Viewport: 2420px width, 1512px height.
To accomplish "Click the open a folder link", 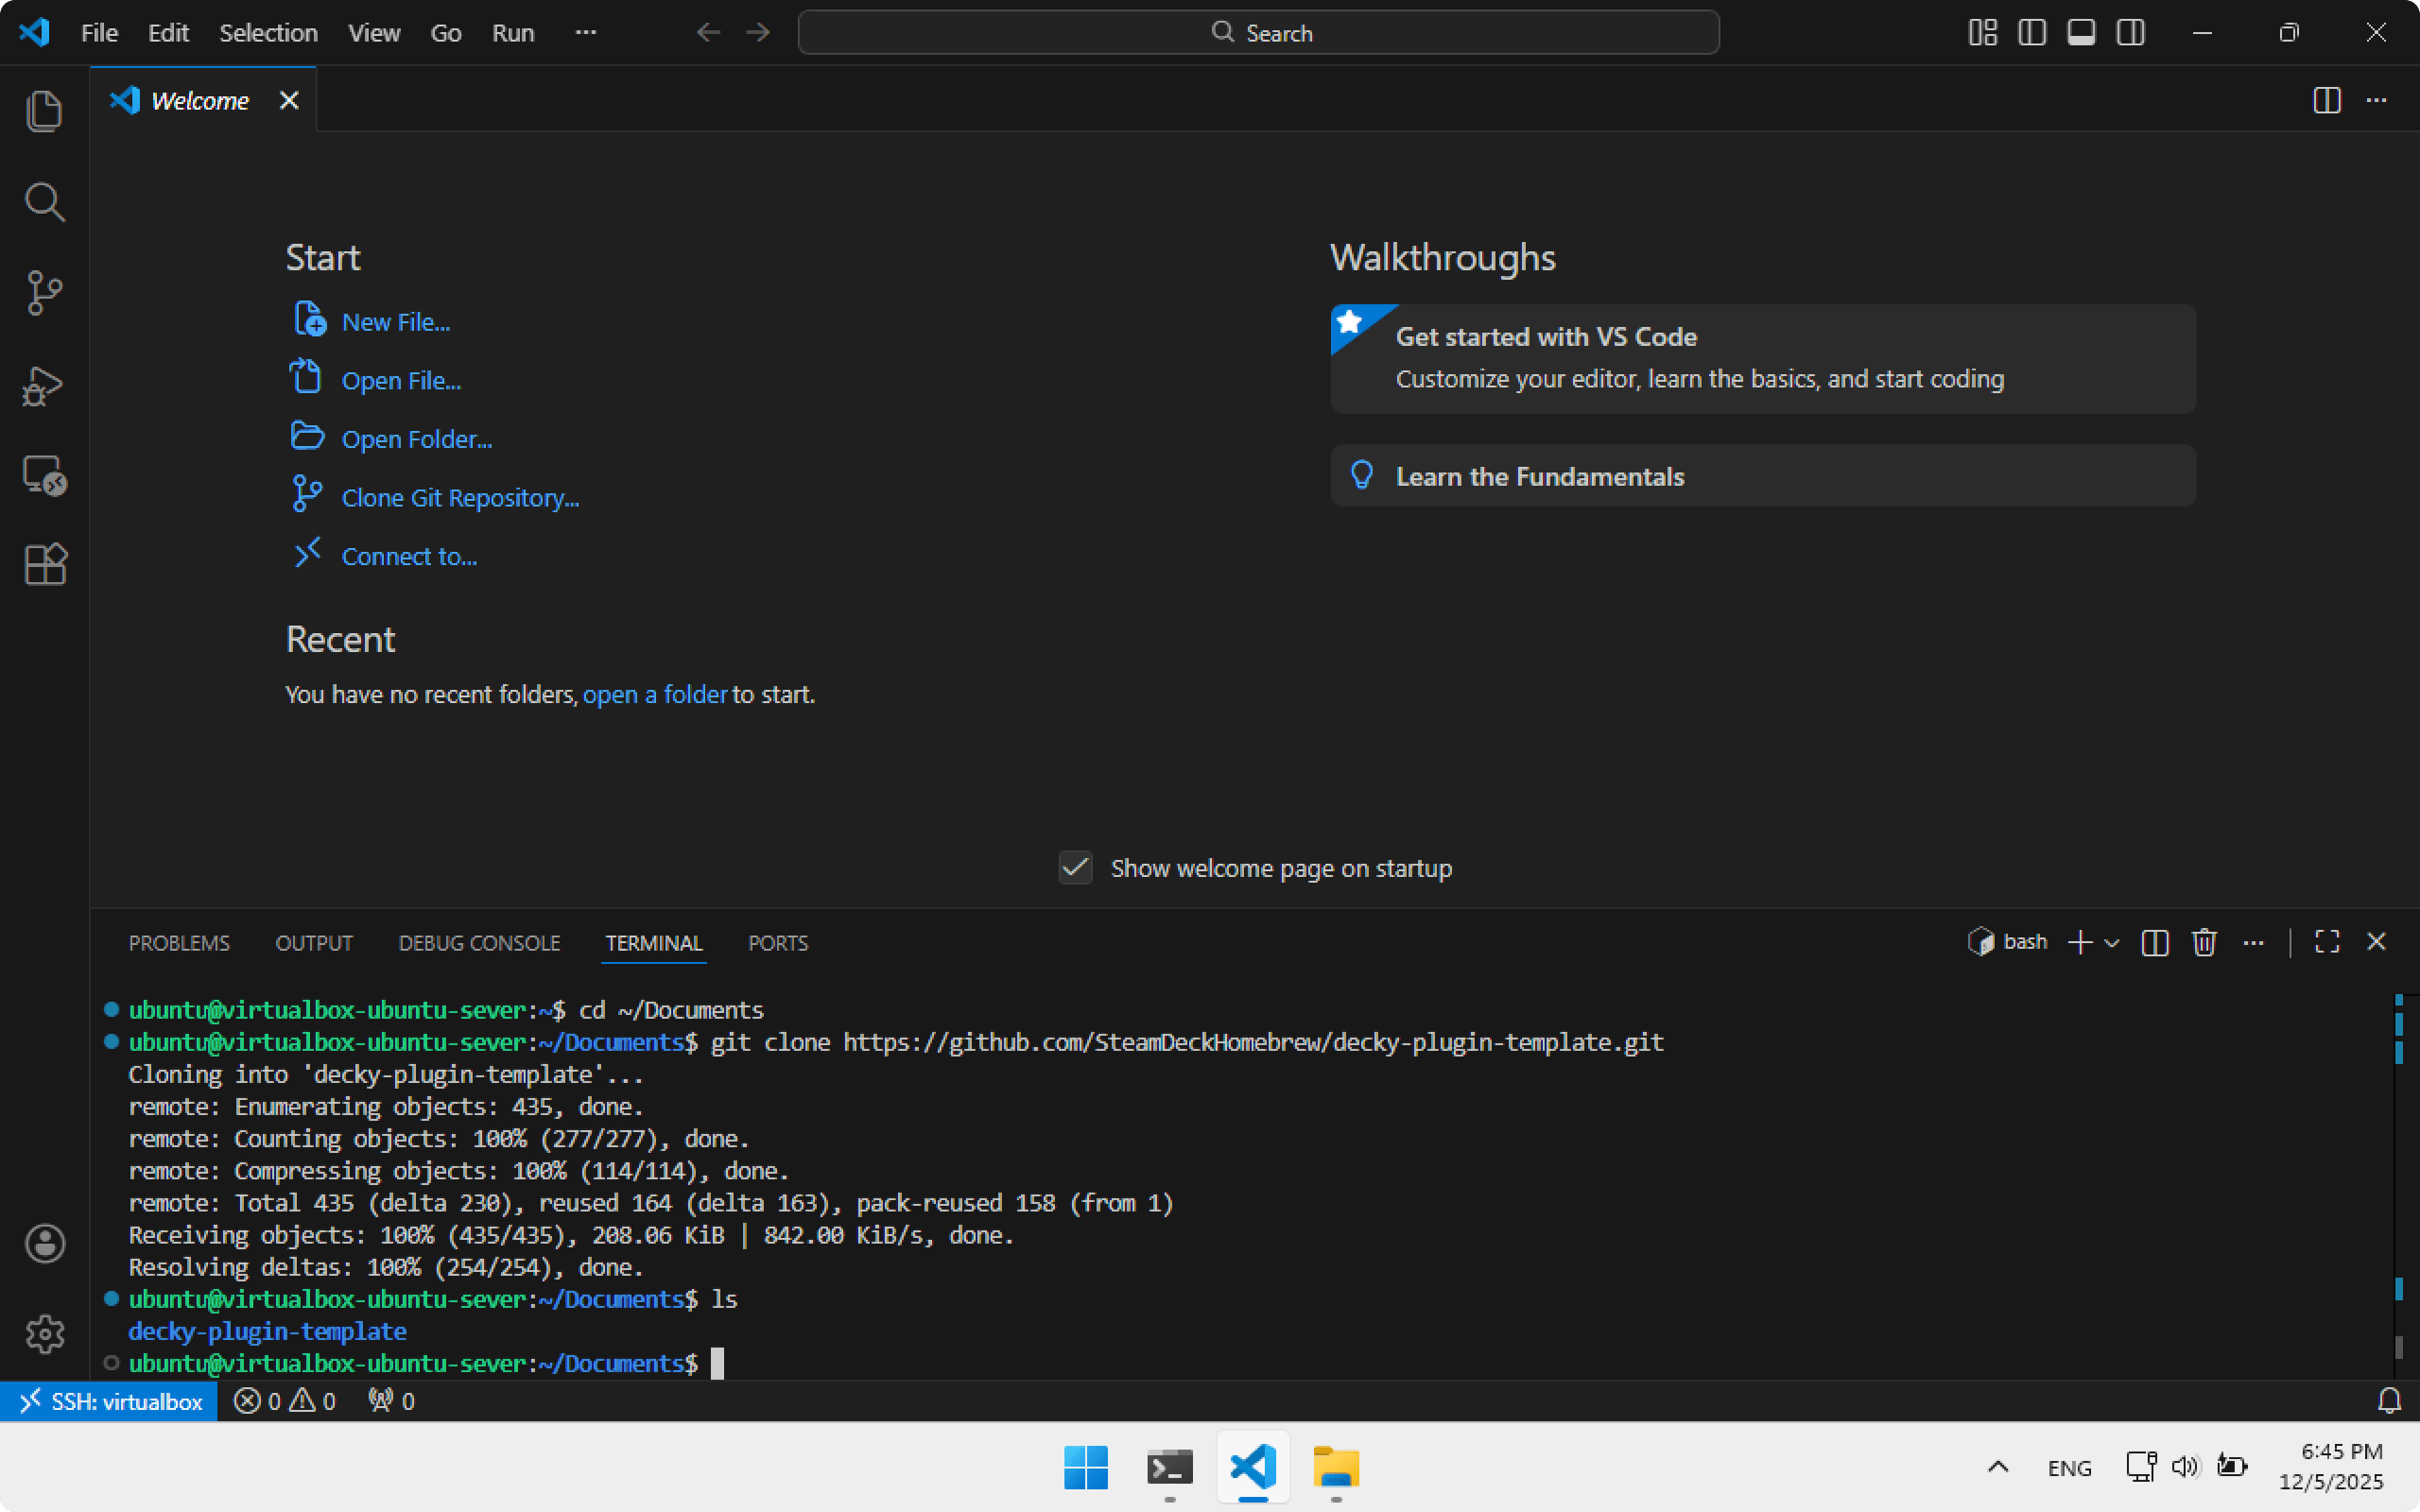I will tap(654, 694).
